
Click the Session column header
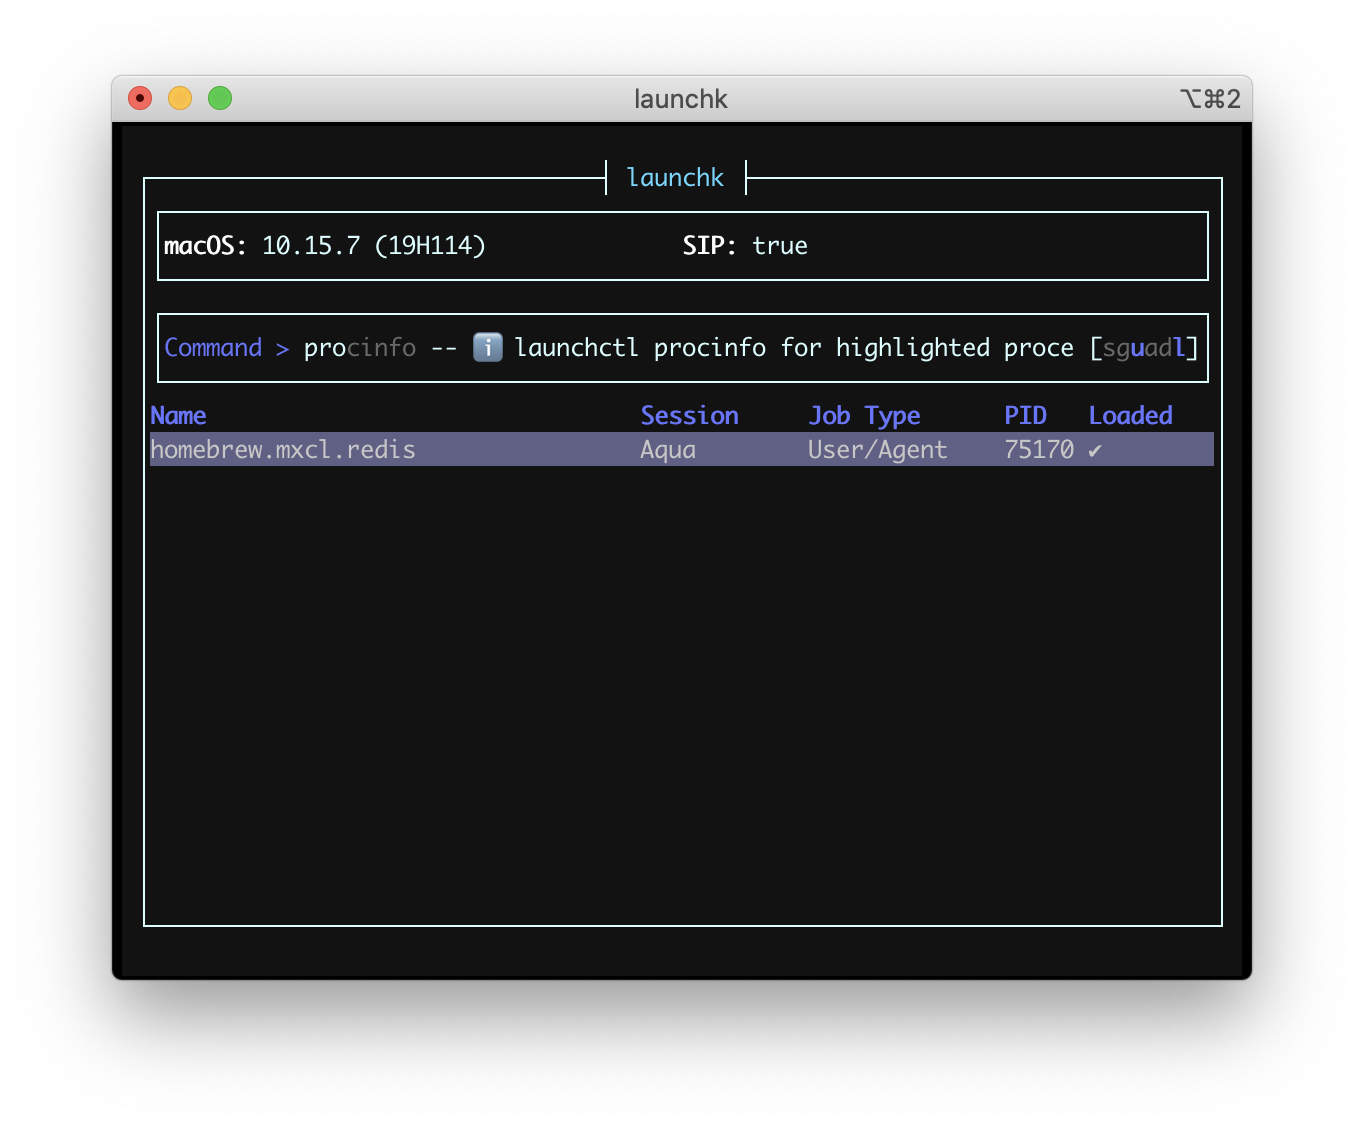click(689, 415)
